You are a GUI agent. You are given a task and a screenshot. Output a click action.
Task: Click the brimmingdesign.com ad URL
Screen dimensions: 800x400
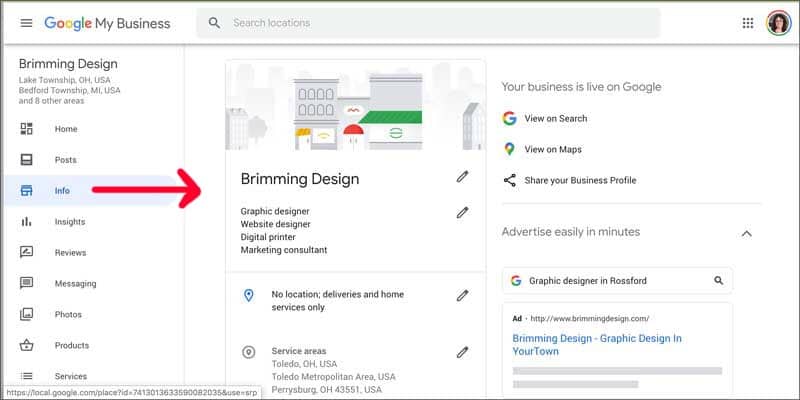coord(590,318)
